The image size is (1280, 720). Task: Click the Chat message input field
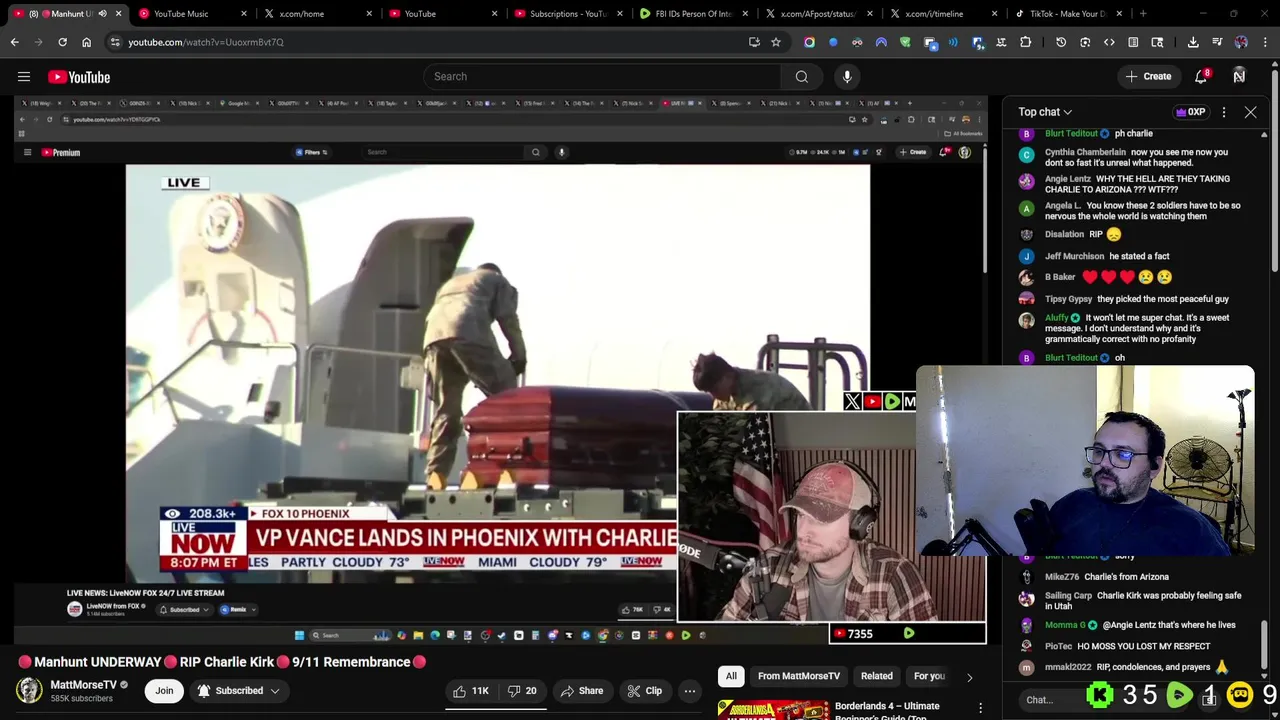pyautogui.click(x=1048, y=700)
